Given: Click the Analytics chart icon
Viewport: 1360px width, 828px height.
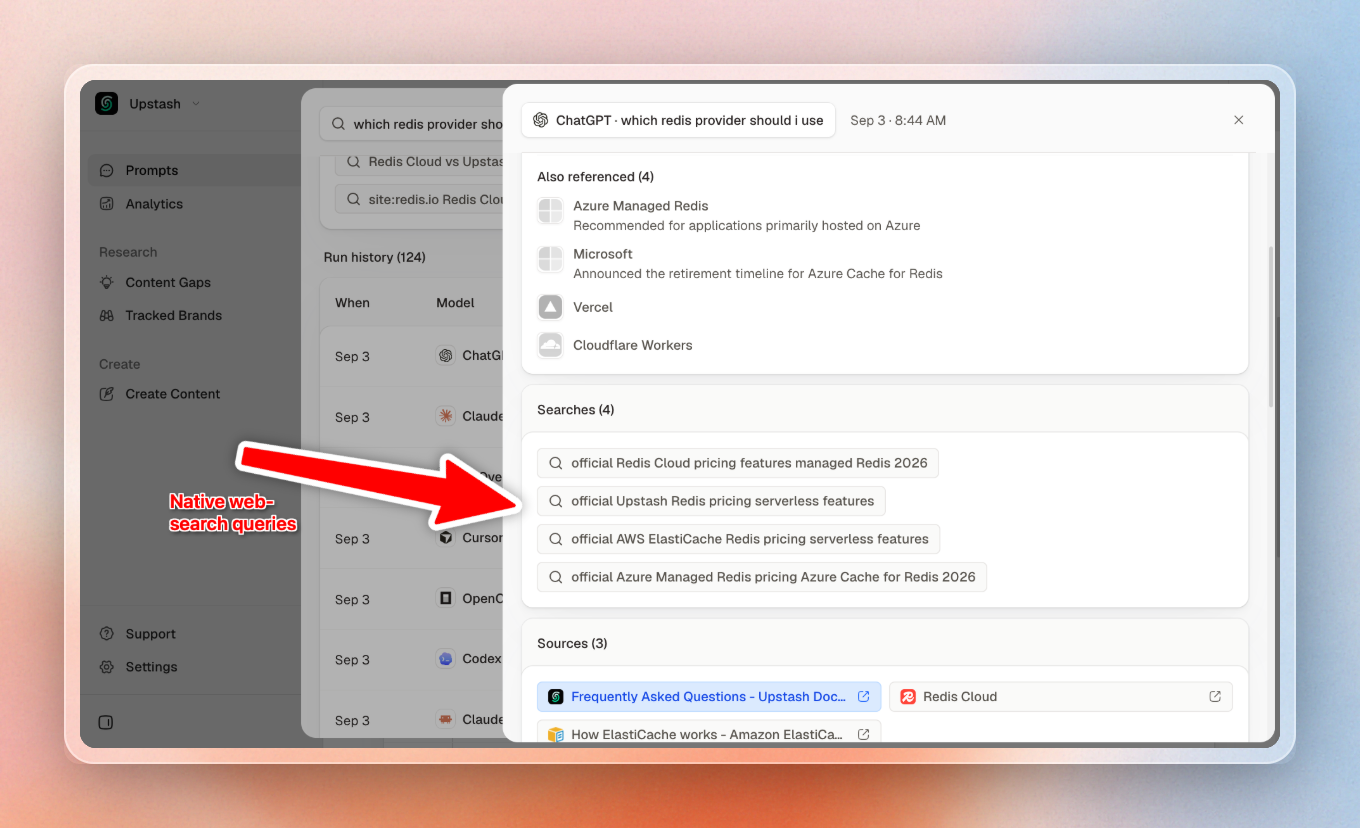Looking at the screenshot, I should coord(107,204).
